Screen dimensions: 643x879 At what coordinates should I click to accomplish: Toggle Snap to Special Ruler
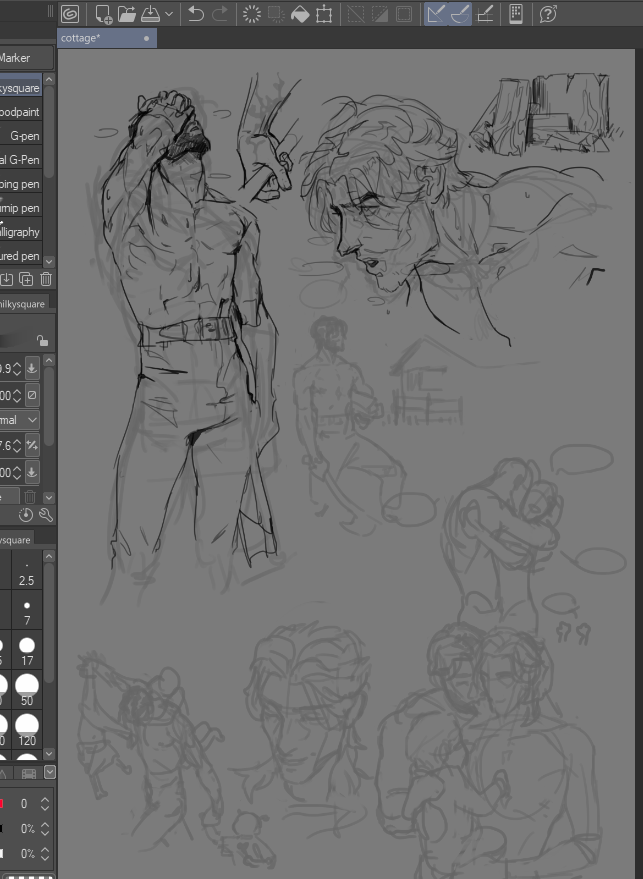(x=460, y=14)
